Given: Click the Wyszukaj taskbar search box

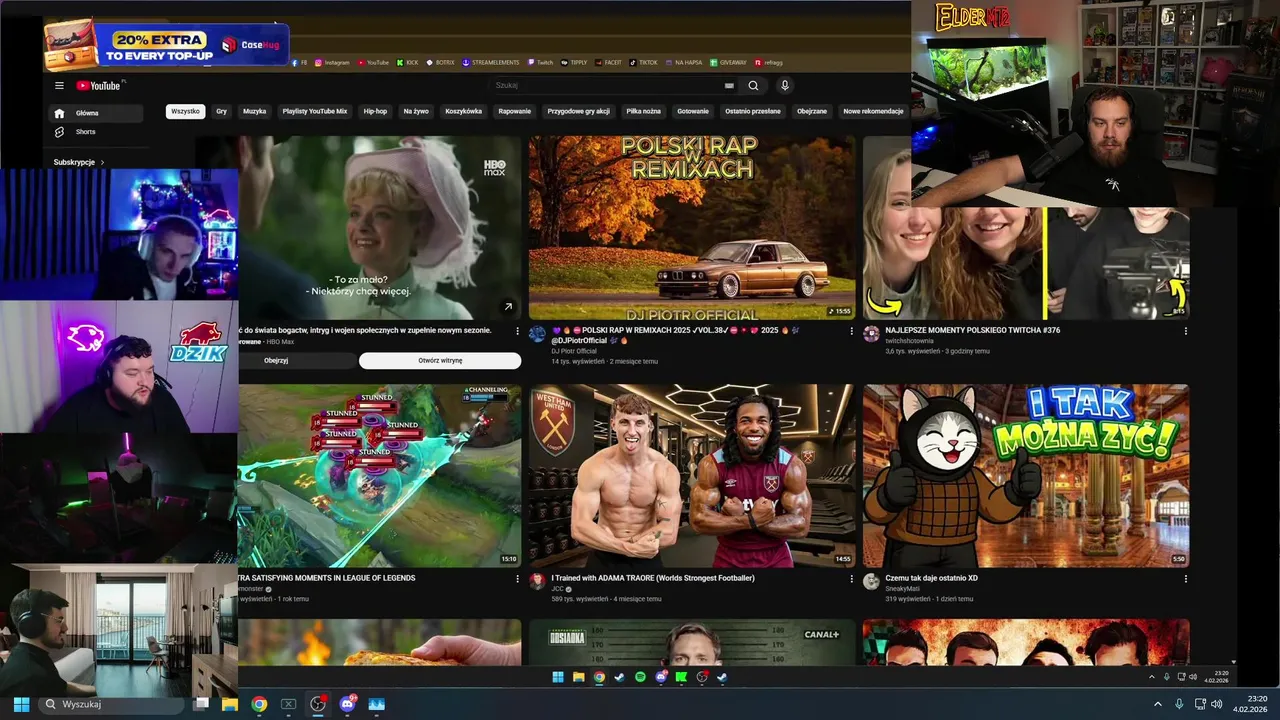Looking at the screenshot, I should pos(111,704).
